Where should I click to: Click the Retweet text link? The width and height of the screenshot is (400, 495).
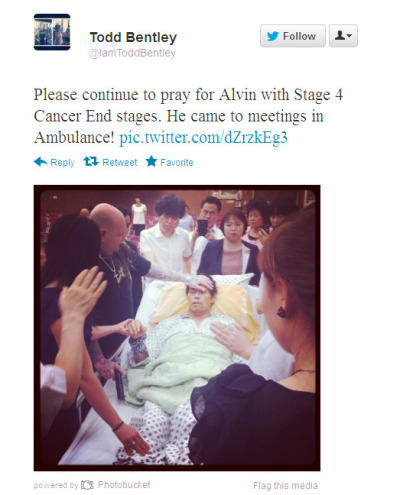(120, 162)
